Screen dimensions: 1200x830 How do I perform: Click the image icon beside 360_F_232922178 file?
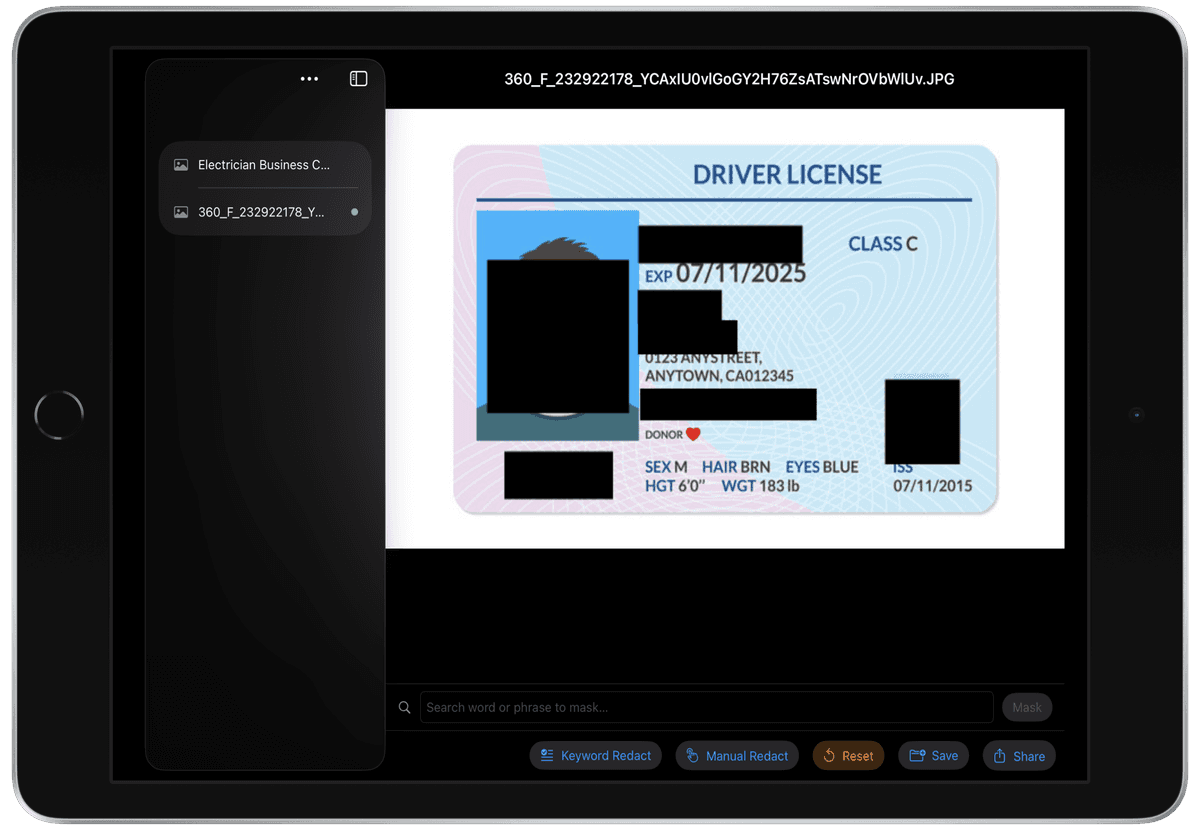pos(181,212)
